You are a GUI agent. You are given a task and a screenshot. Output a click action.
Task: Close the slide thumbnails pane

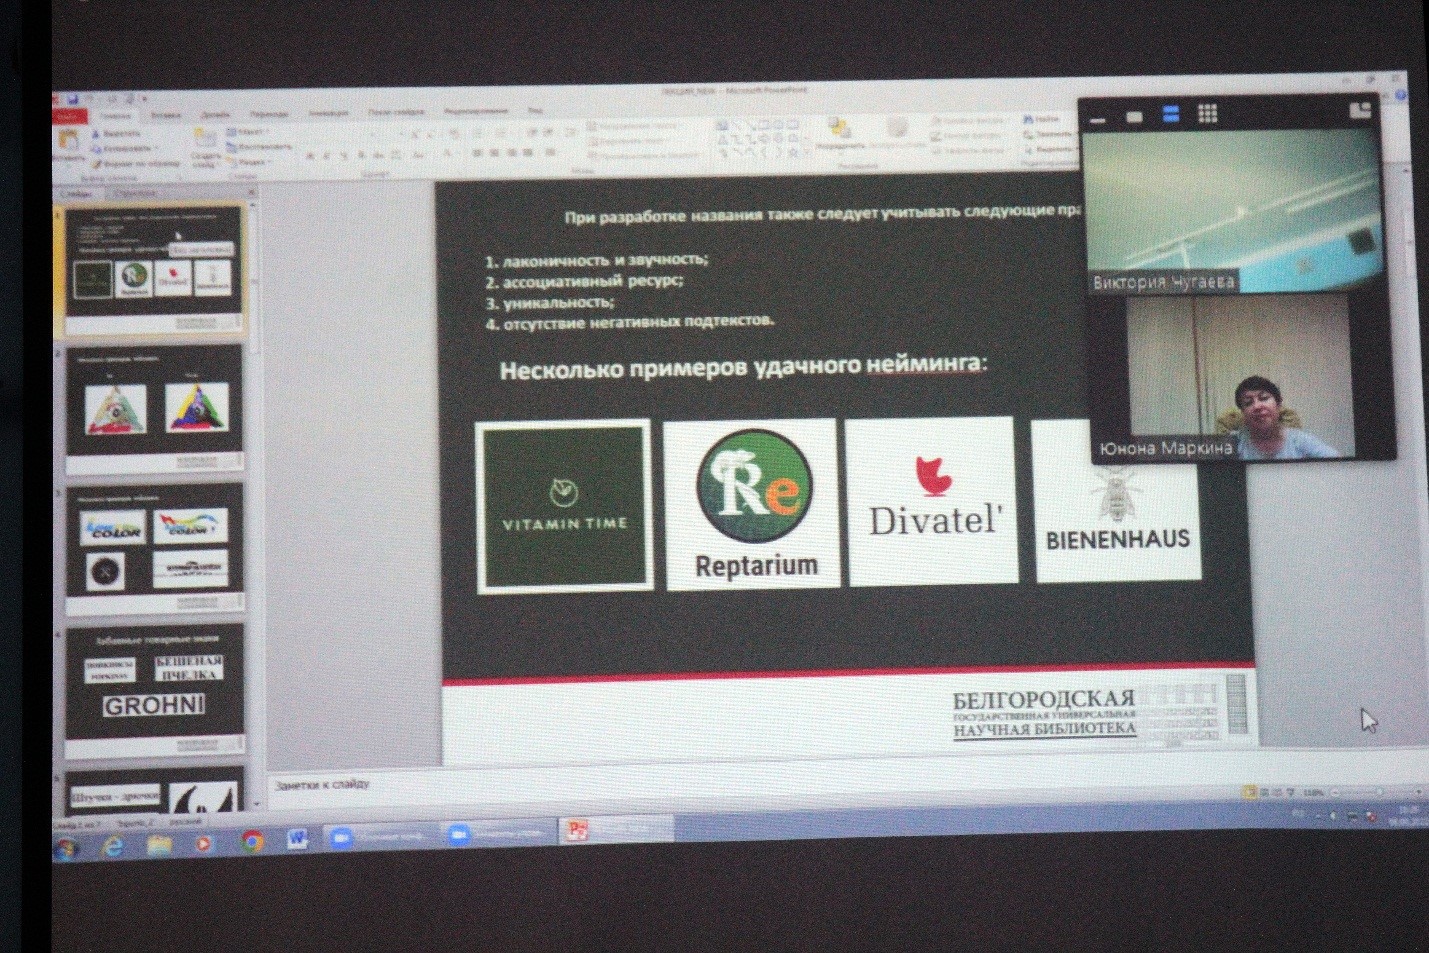(x=250, y=191)
